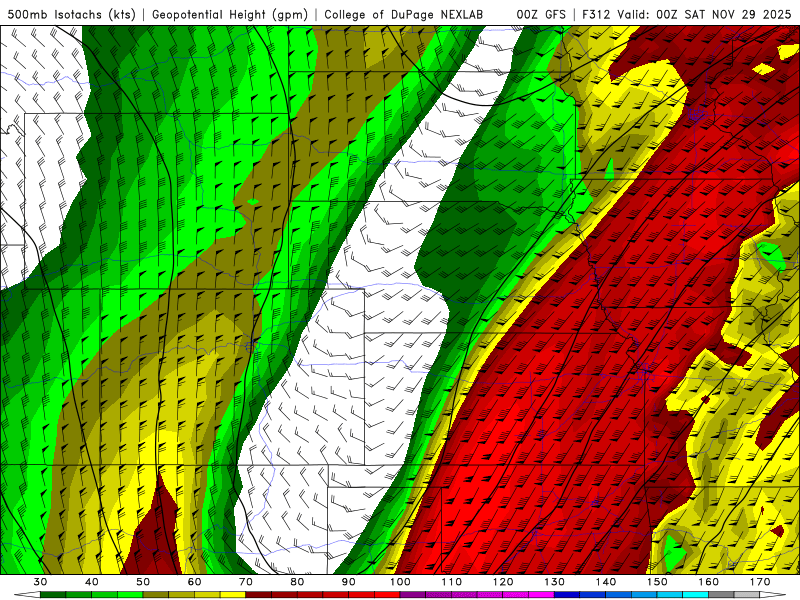Click the 'F312' forecast hour text

[596, 14]
